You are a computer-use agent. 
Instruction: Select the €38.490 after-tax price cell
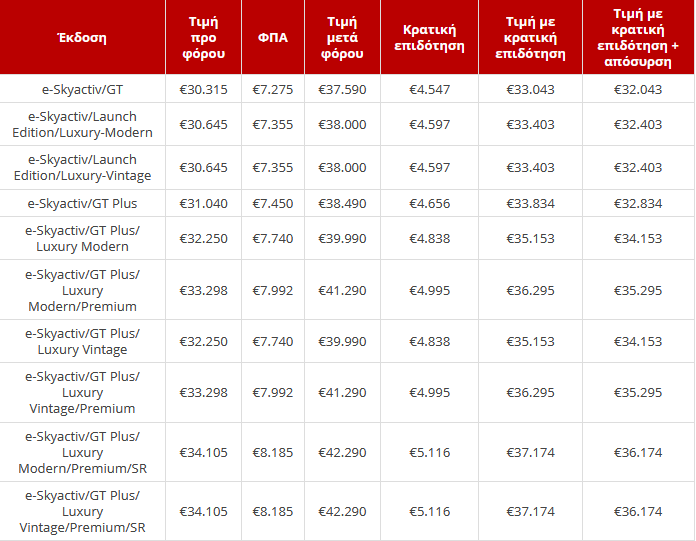[x=342, y=203]
